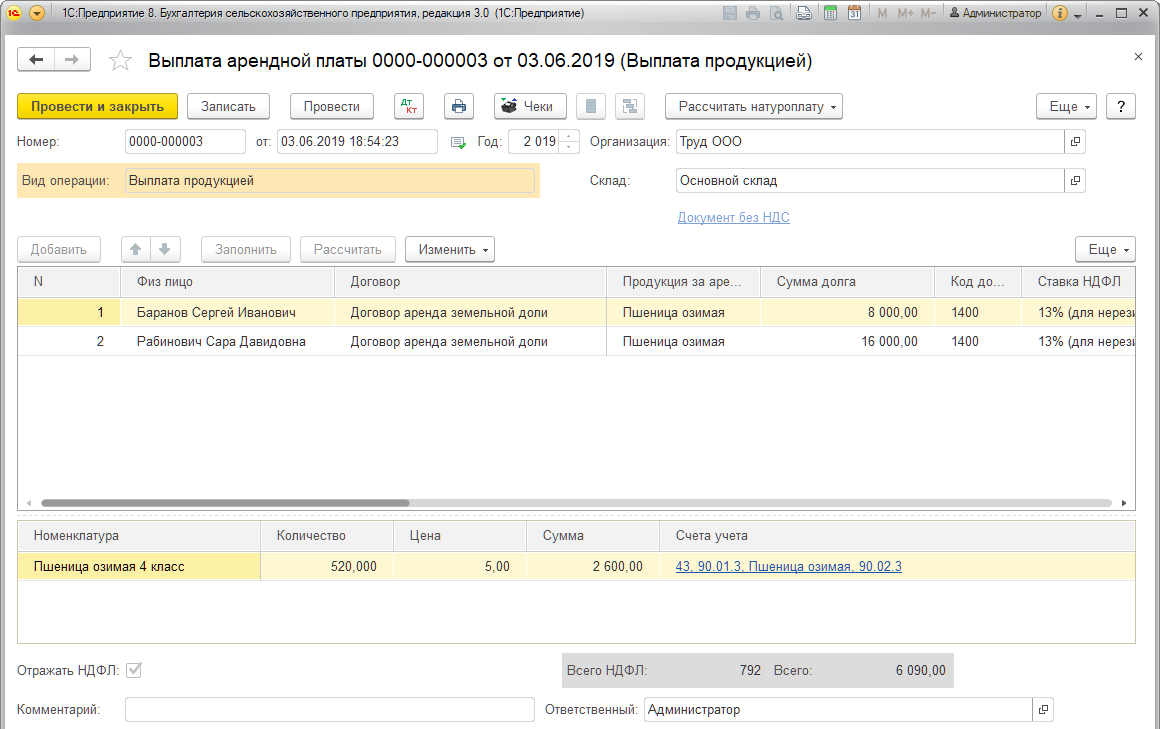Click the Количество cell 520,000
This screenshot has width=1160, height=729.
tap(327, 566)
